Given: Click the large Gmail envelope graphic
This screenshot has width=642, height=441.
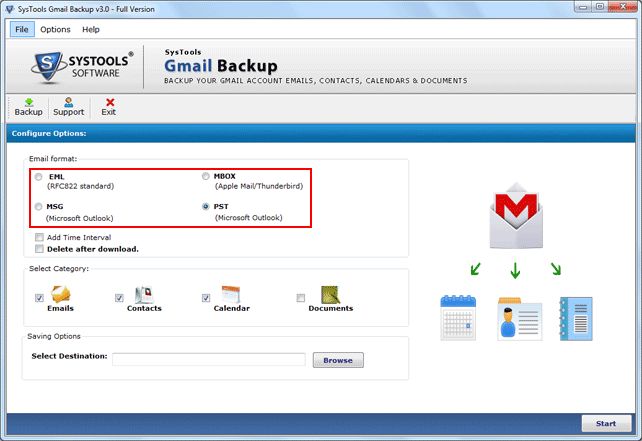Looking at the screenshot, I should coord(516,216).
